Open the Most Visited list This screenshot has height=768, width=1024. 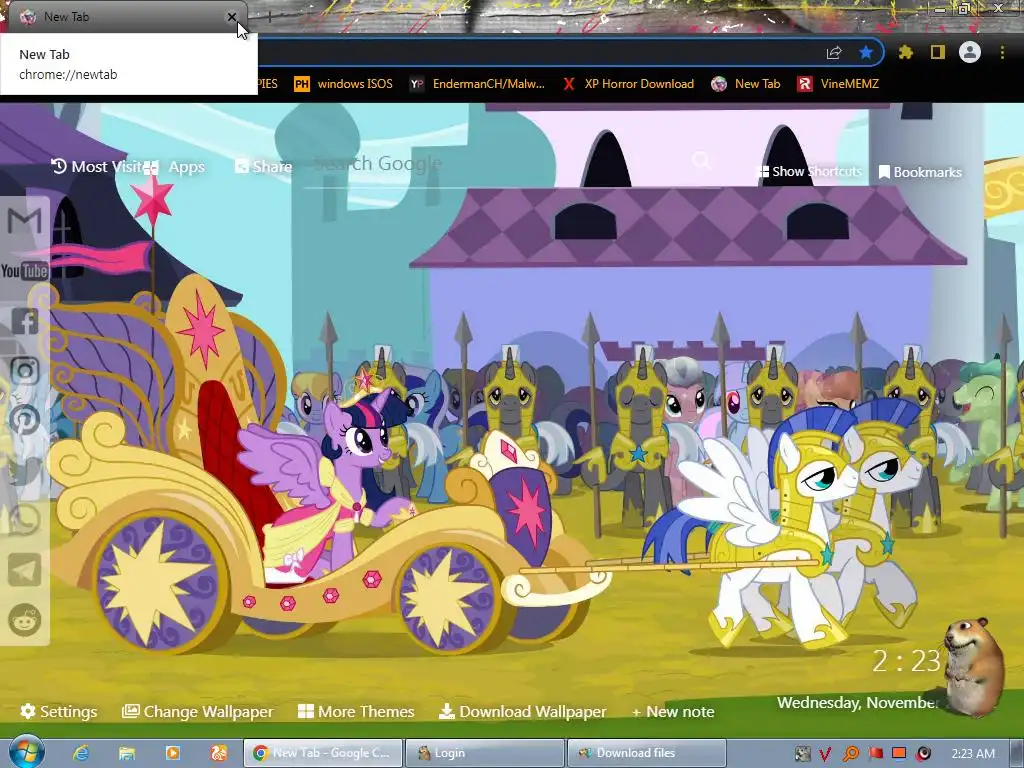[97, 167]
